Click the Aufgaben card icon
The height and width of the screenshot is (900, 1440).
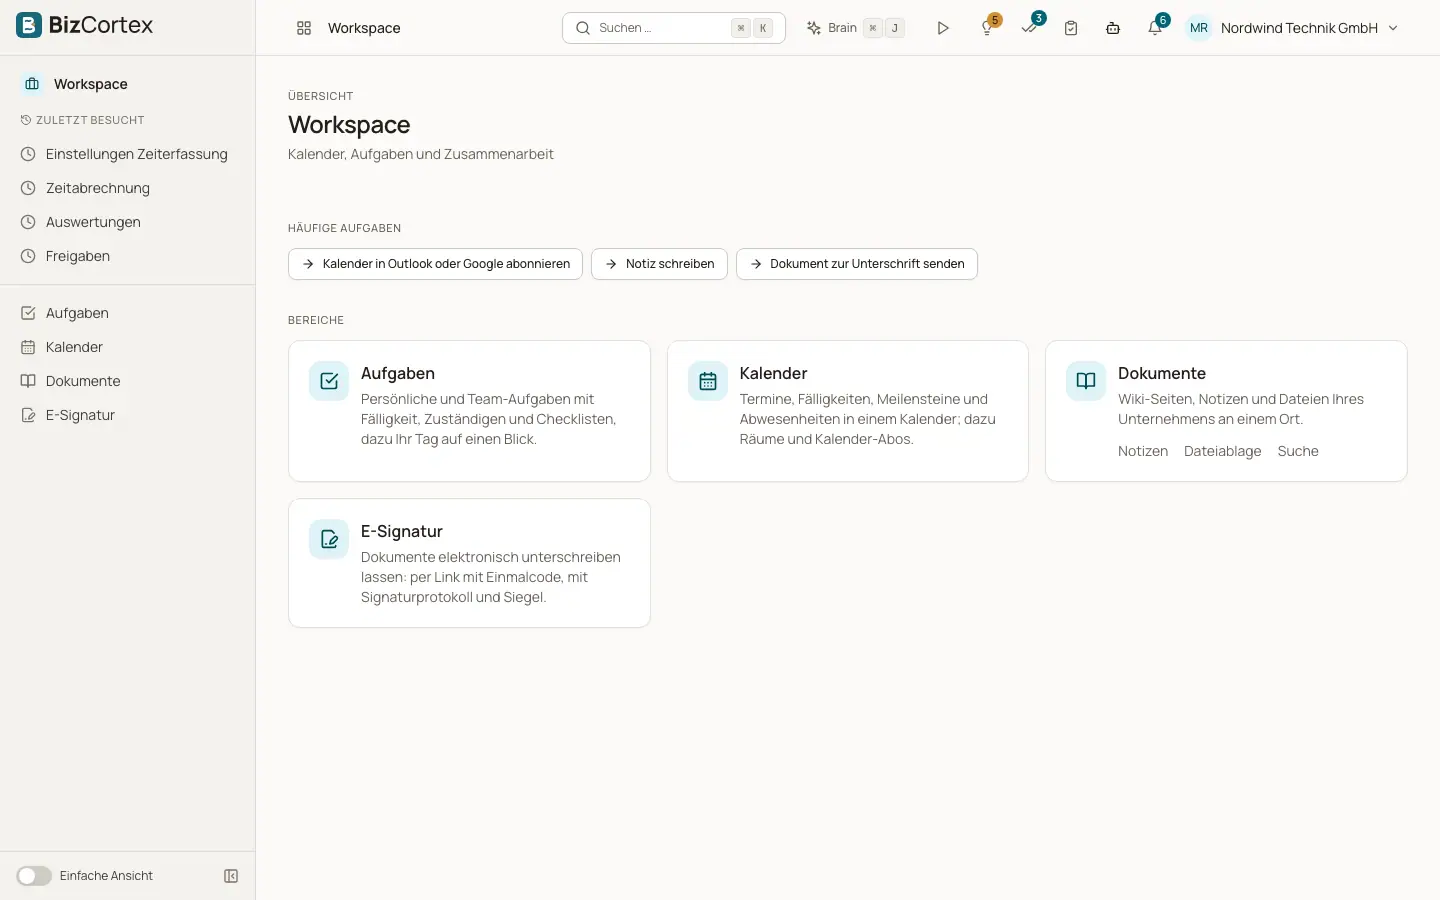click(329, 381)
